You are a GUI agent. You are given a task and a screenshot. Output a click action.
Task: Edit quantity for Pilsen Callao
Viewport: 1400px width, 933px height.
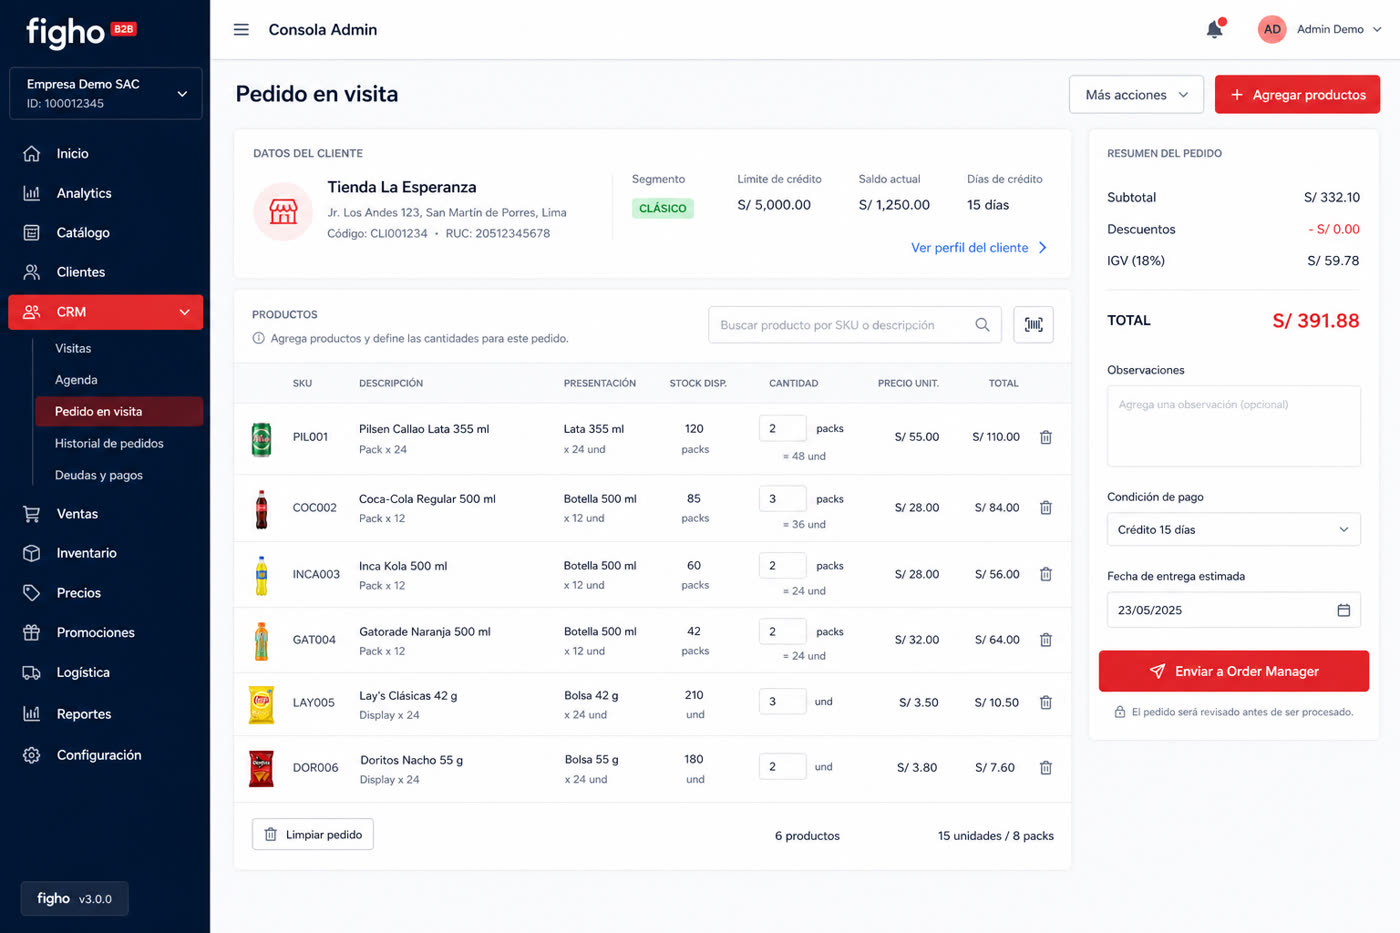[x=782, y=428]
